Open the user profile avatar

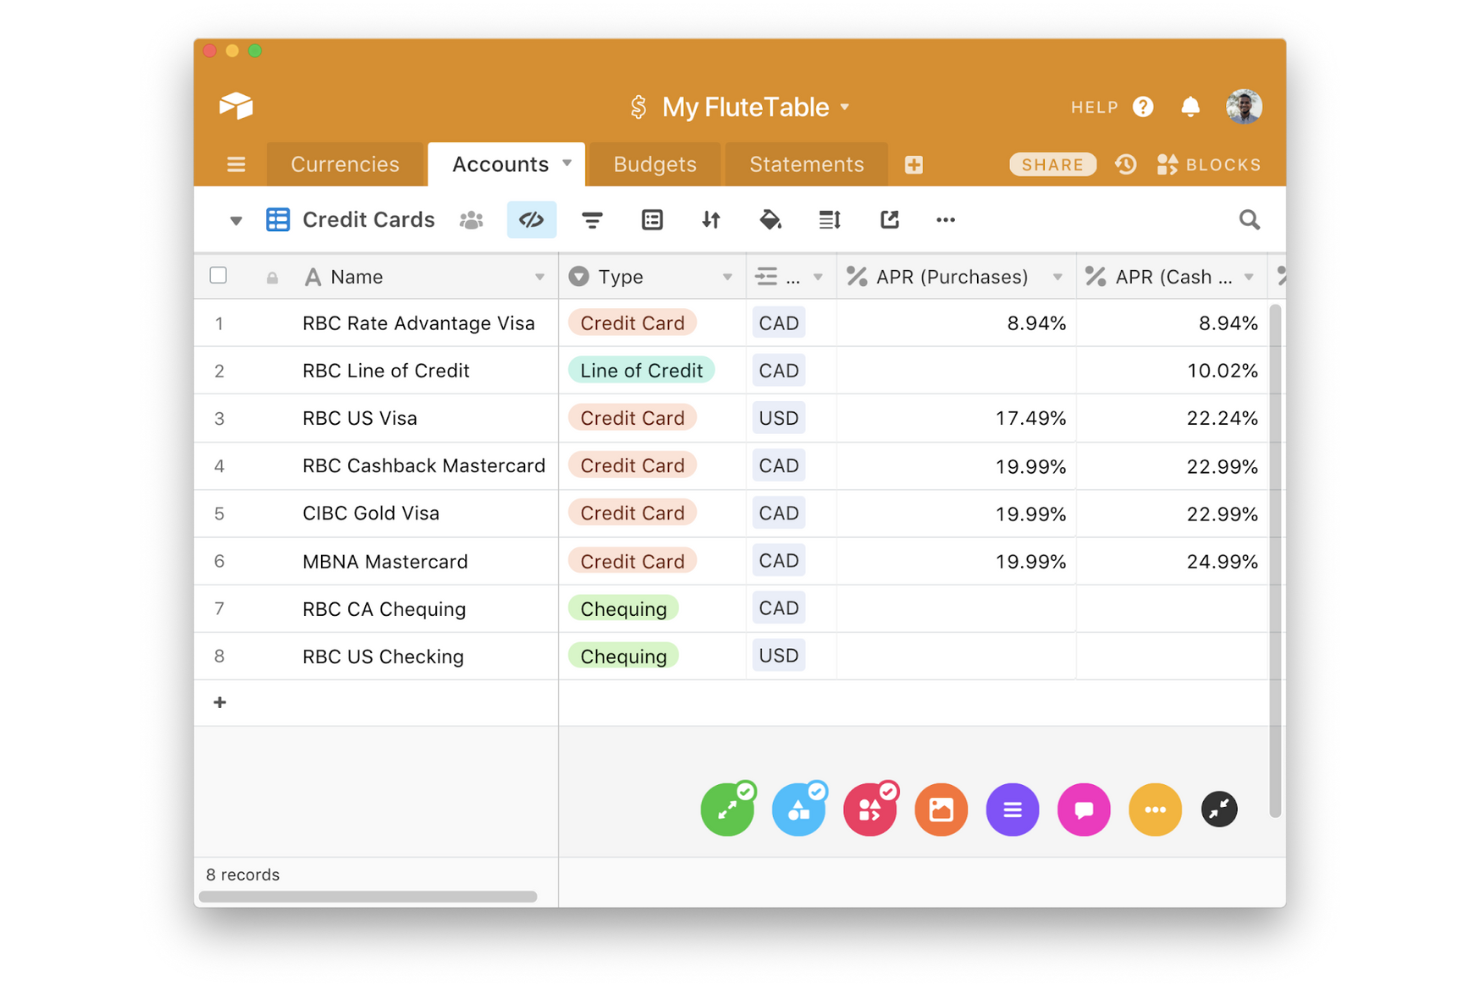[1244, 106]
